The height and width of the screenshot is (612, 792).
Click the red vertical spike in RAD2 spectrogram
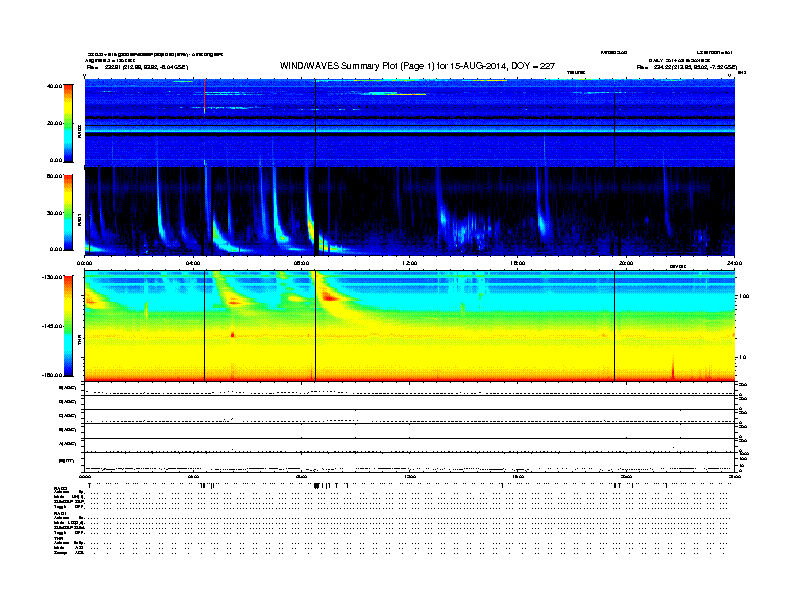(x=205, y=96)
